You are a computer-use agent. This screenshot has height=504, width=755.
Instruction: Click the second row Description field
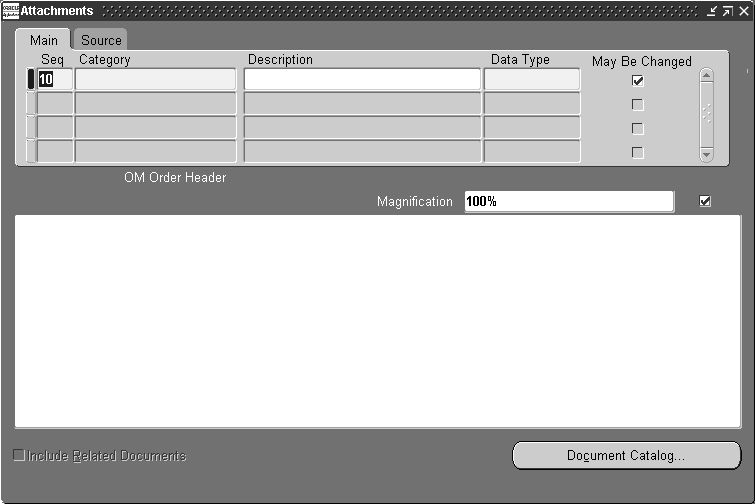(x=362, y=103)
